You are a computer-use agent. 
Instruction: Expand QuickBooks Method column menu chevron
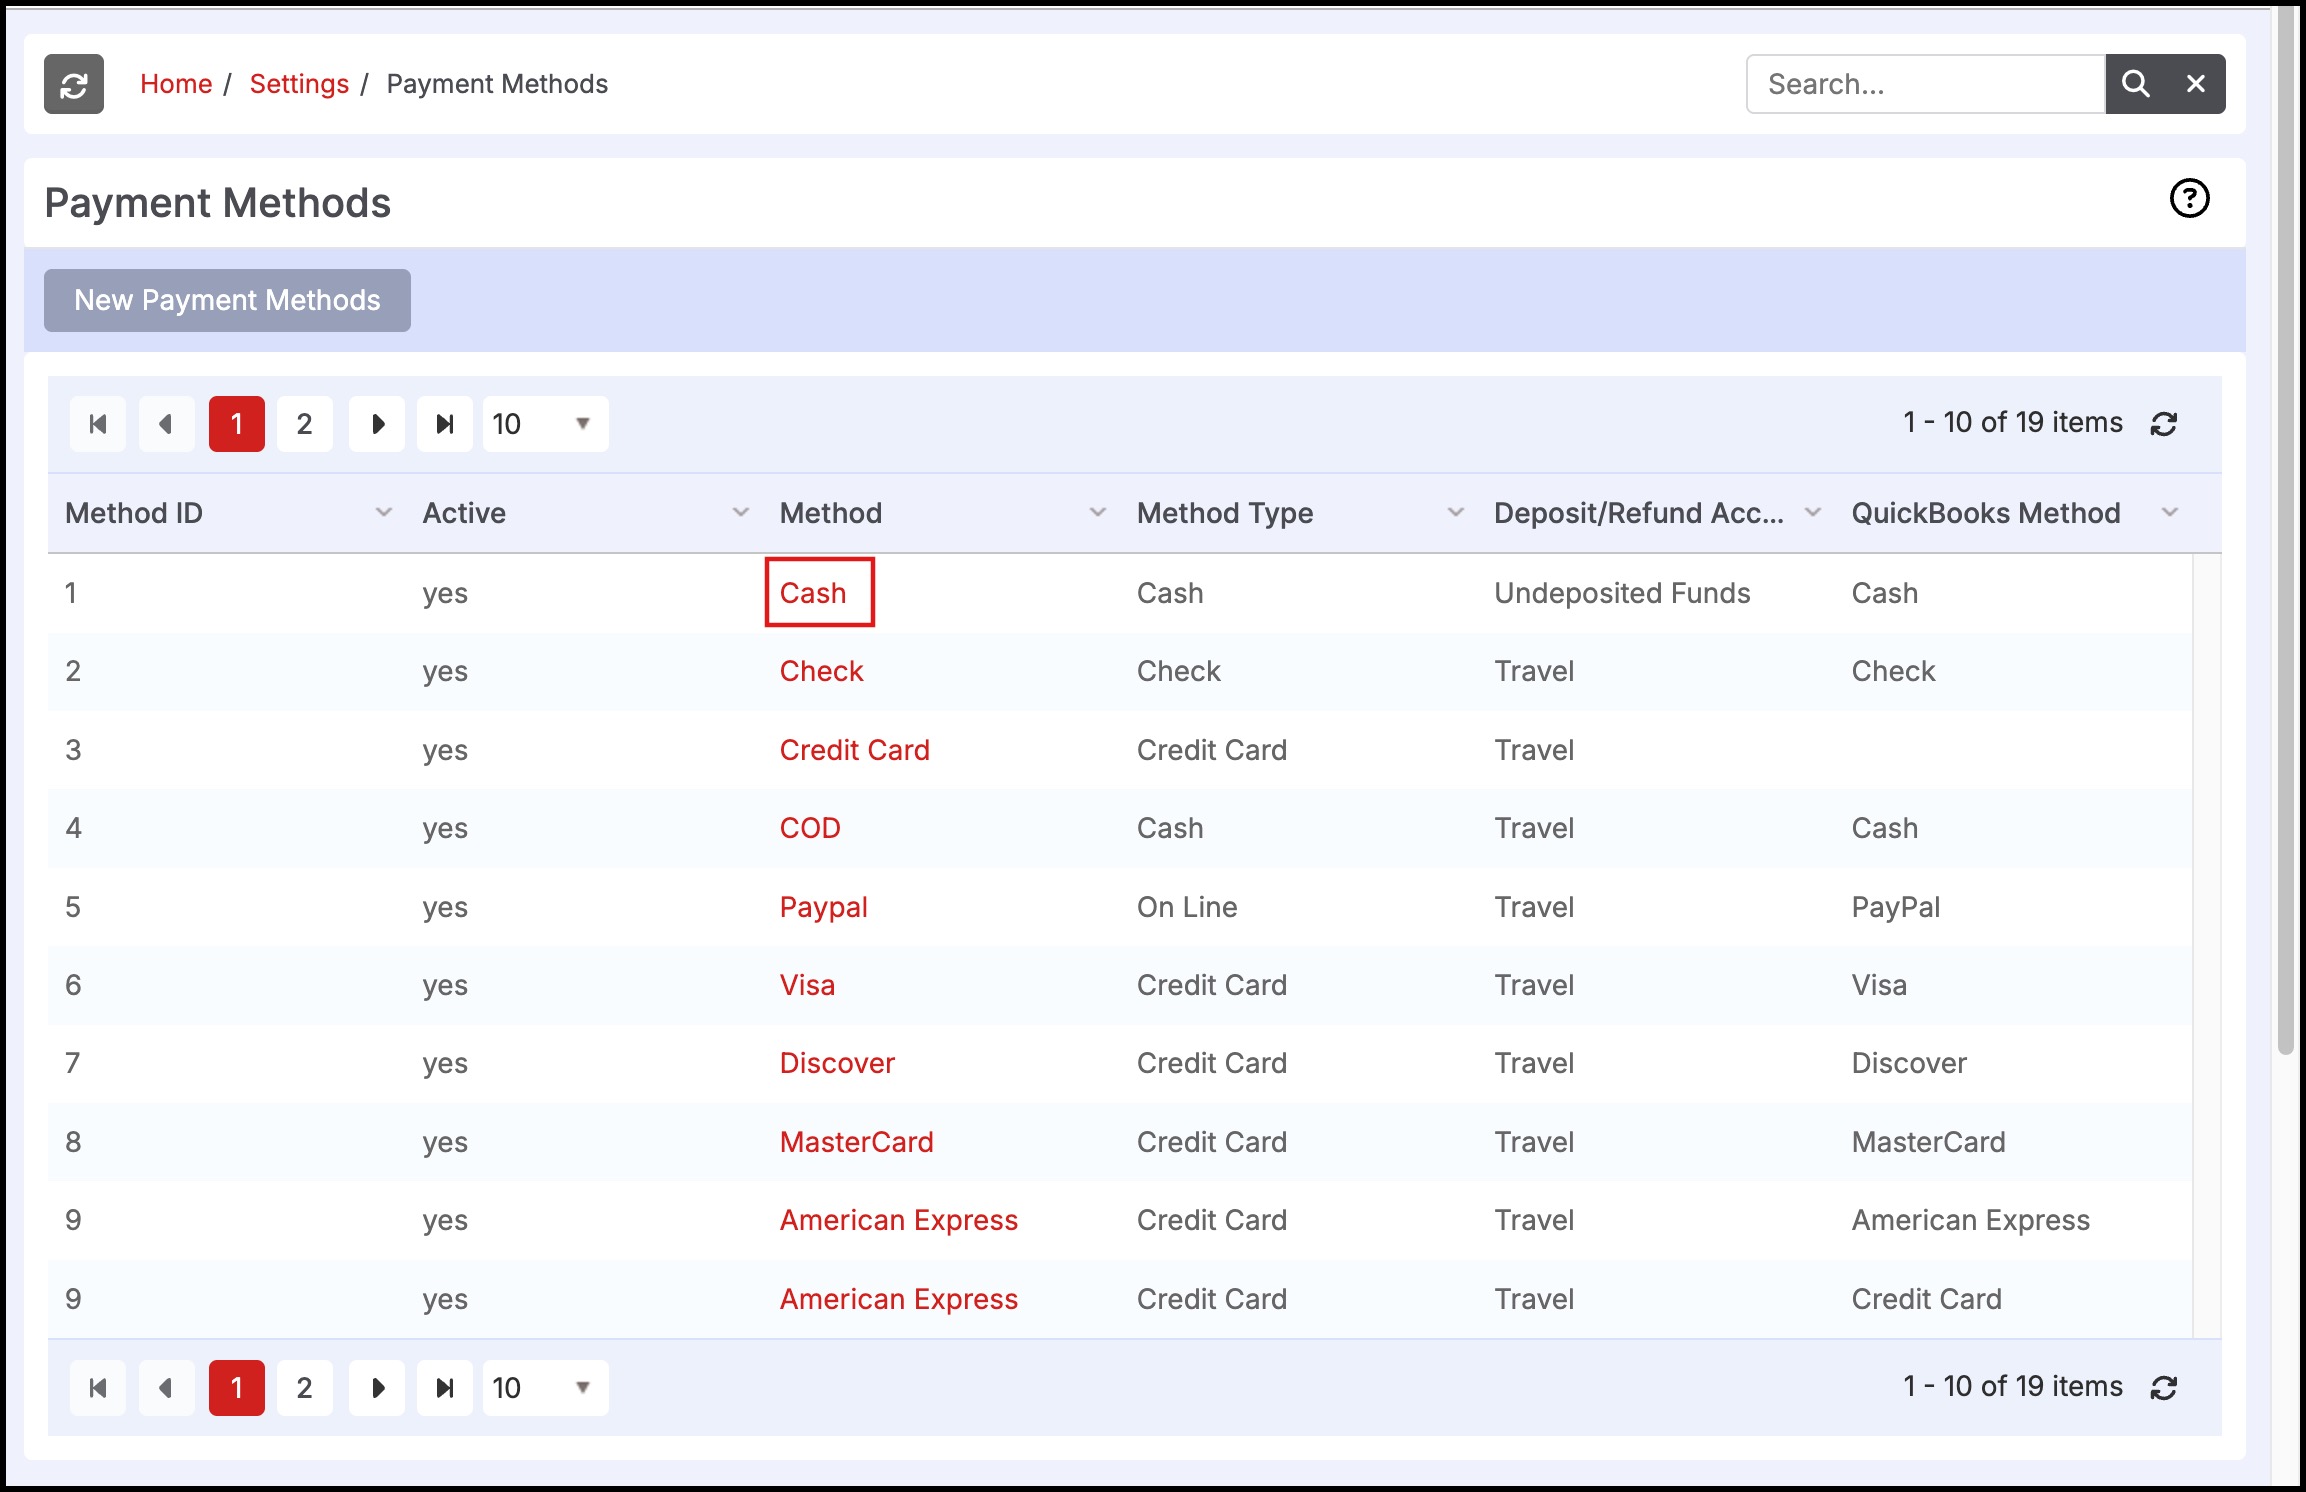[x=2169, y=513]
